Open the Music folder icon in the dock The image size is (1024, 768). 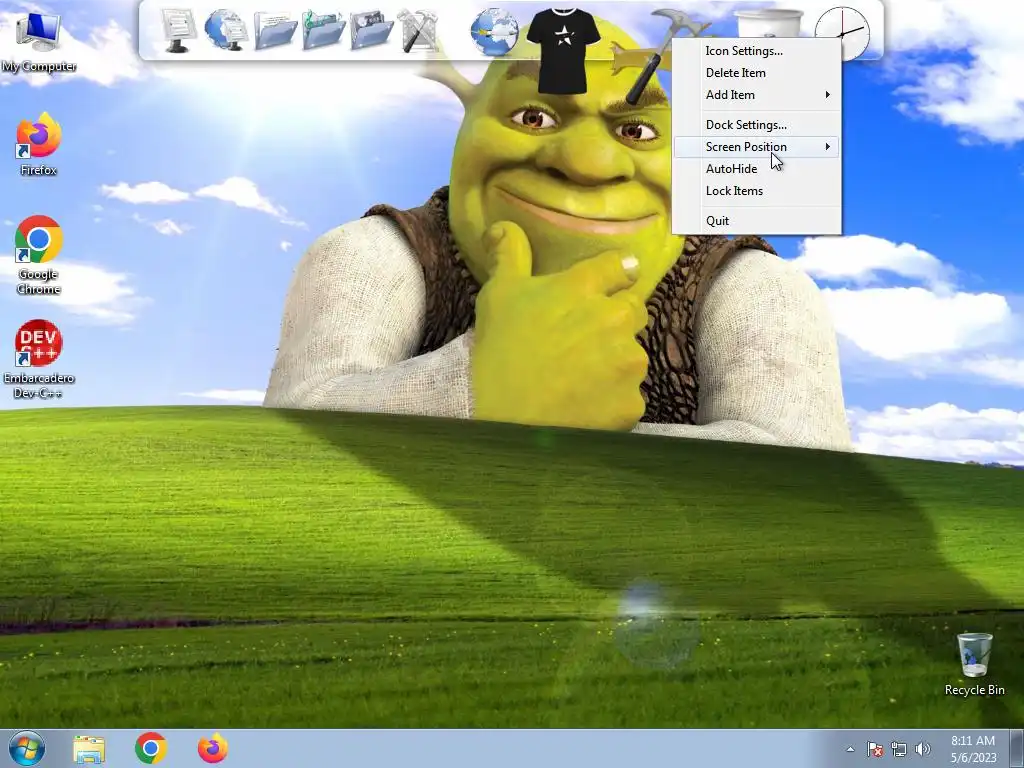click(x=323, y=30)
